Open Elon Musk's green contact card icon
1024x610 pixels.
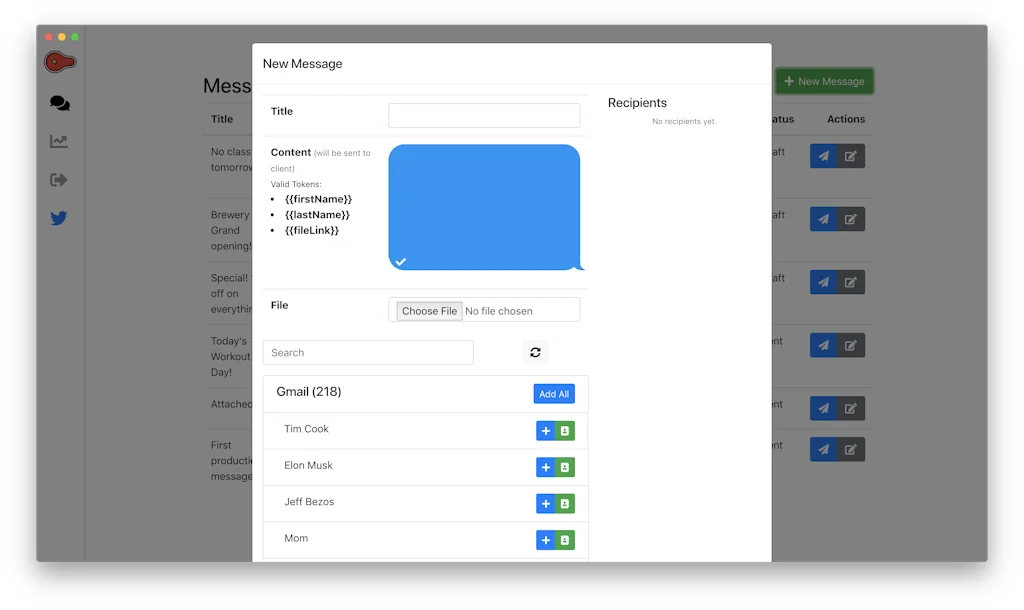point(565,468)
